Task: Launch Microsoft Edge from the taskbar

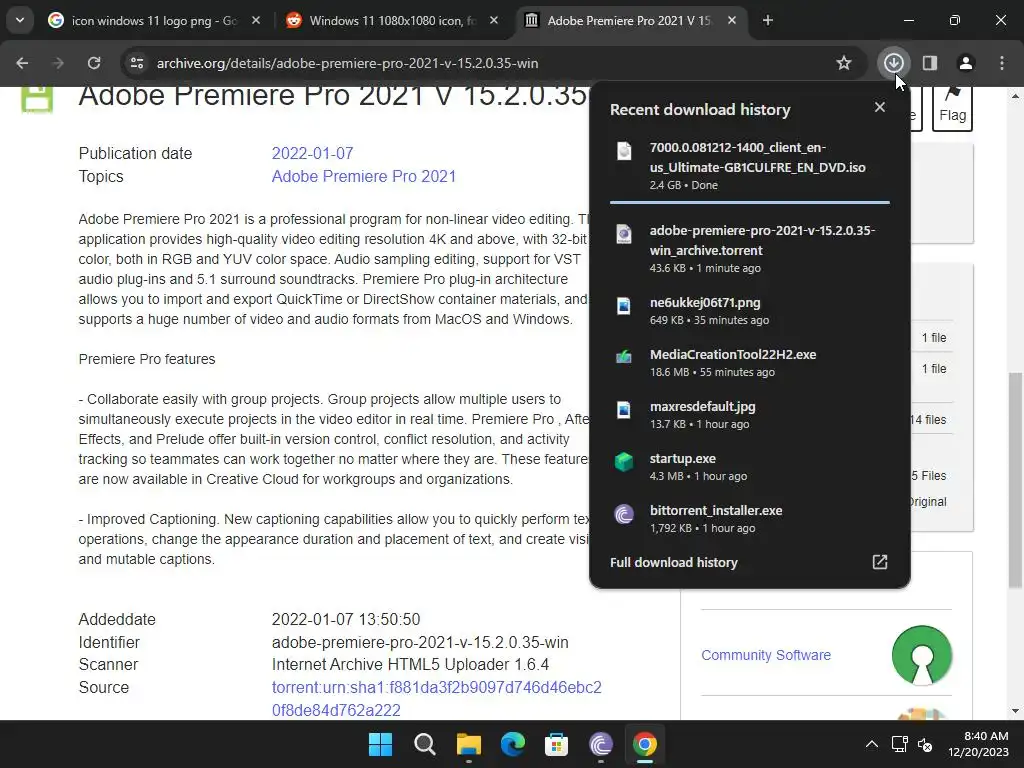Action: tap(513, 744)
